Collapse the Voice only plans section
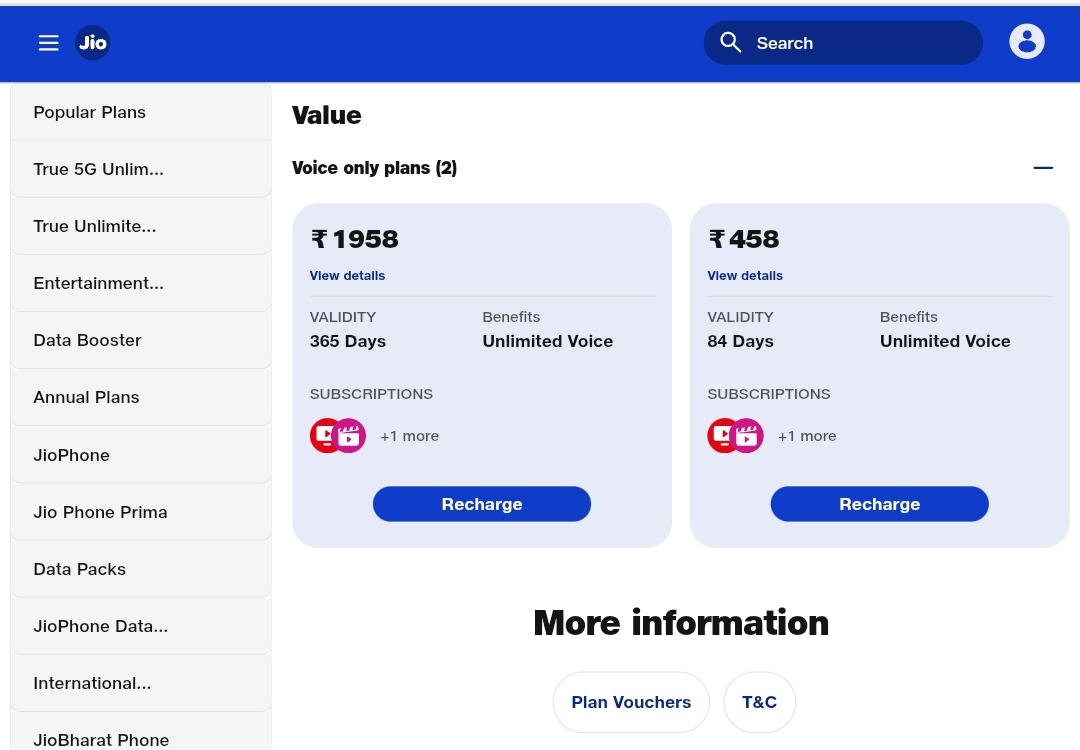The width and height of the screenshot is (1080, 750). [x=1042, y=168]
